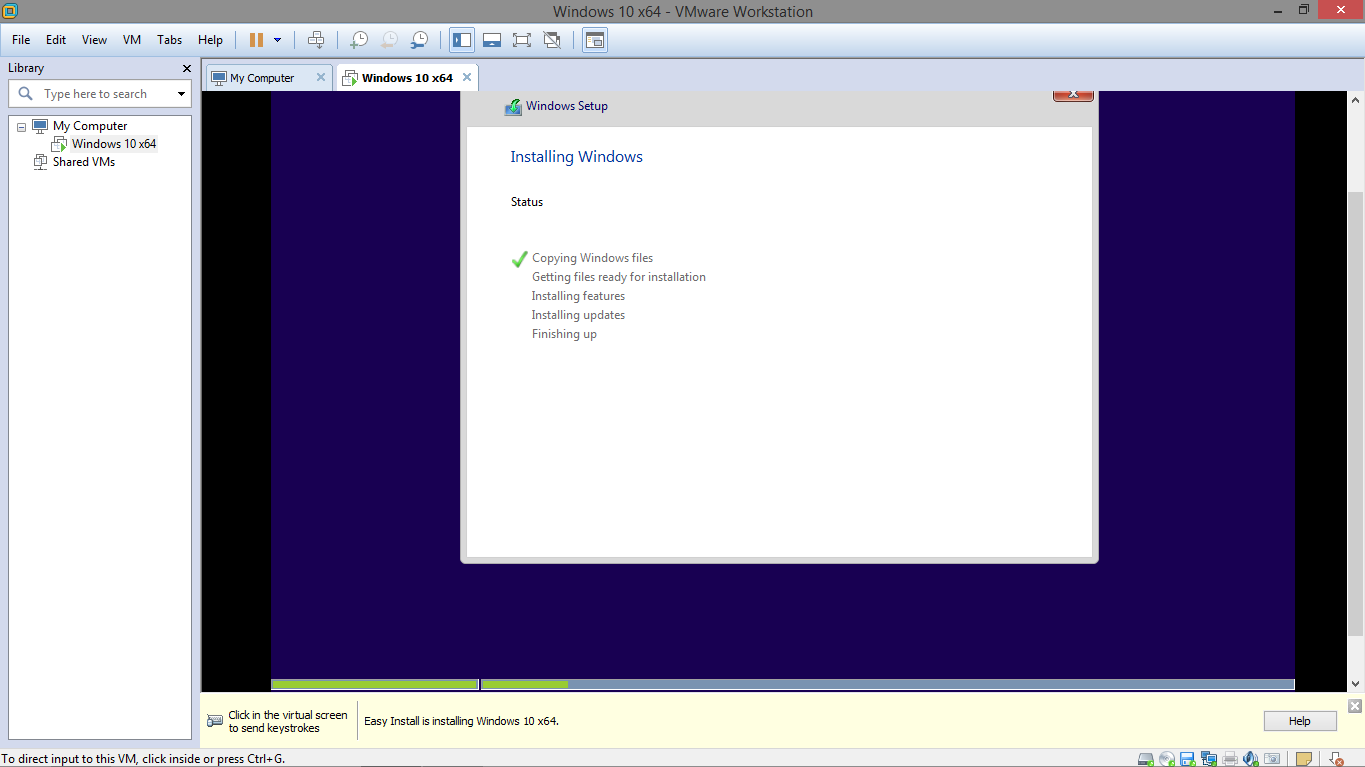Select Windows 10 x64 in library tree
This screenshot has height=767, width=1365.
click(x=114, y=144)
